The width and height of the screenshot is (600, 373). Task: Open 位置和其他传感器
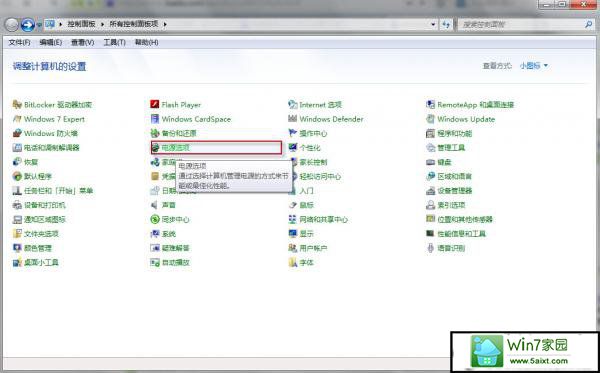[x=459, y=220]
